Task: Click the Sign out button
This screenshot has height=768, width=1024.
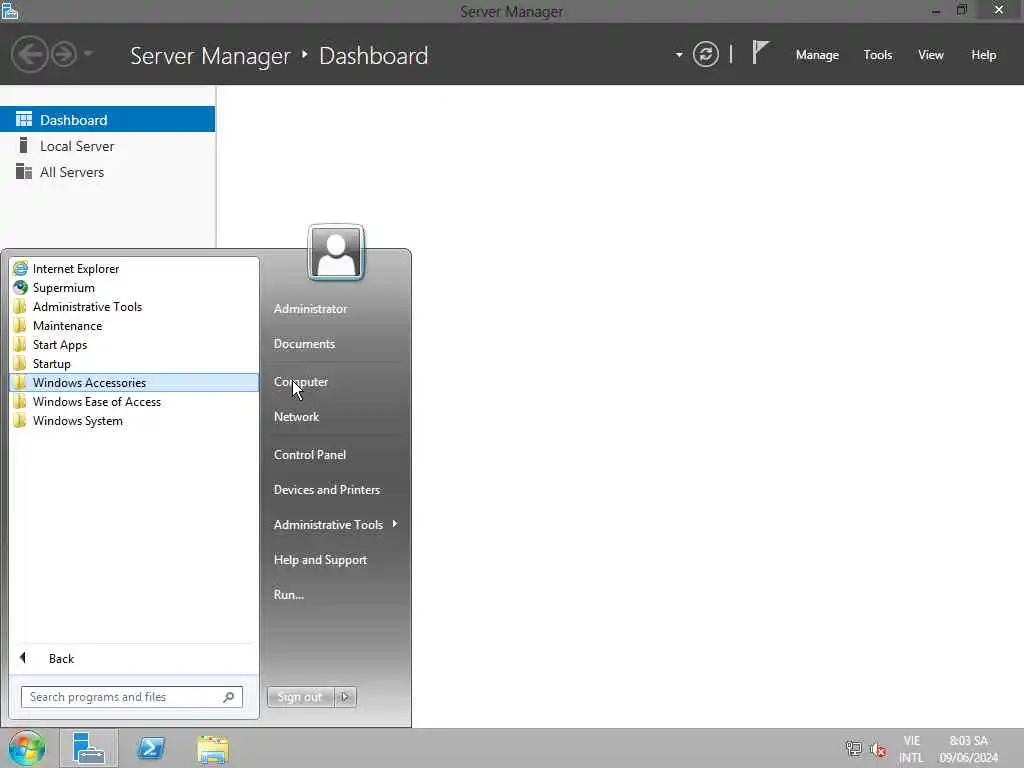Action: tap(300, 697)
